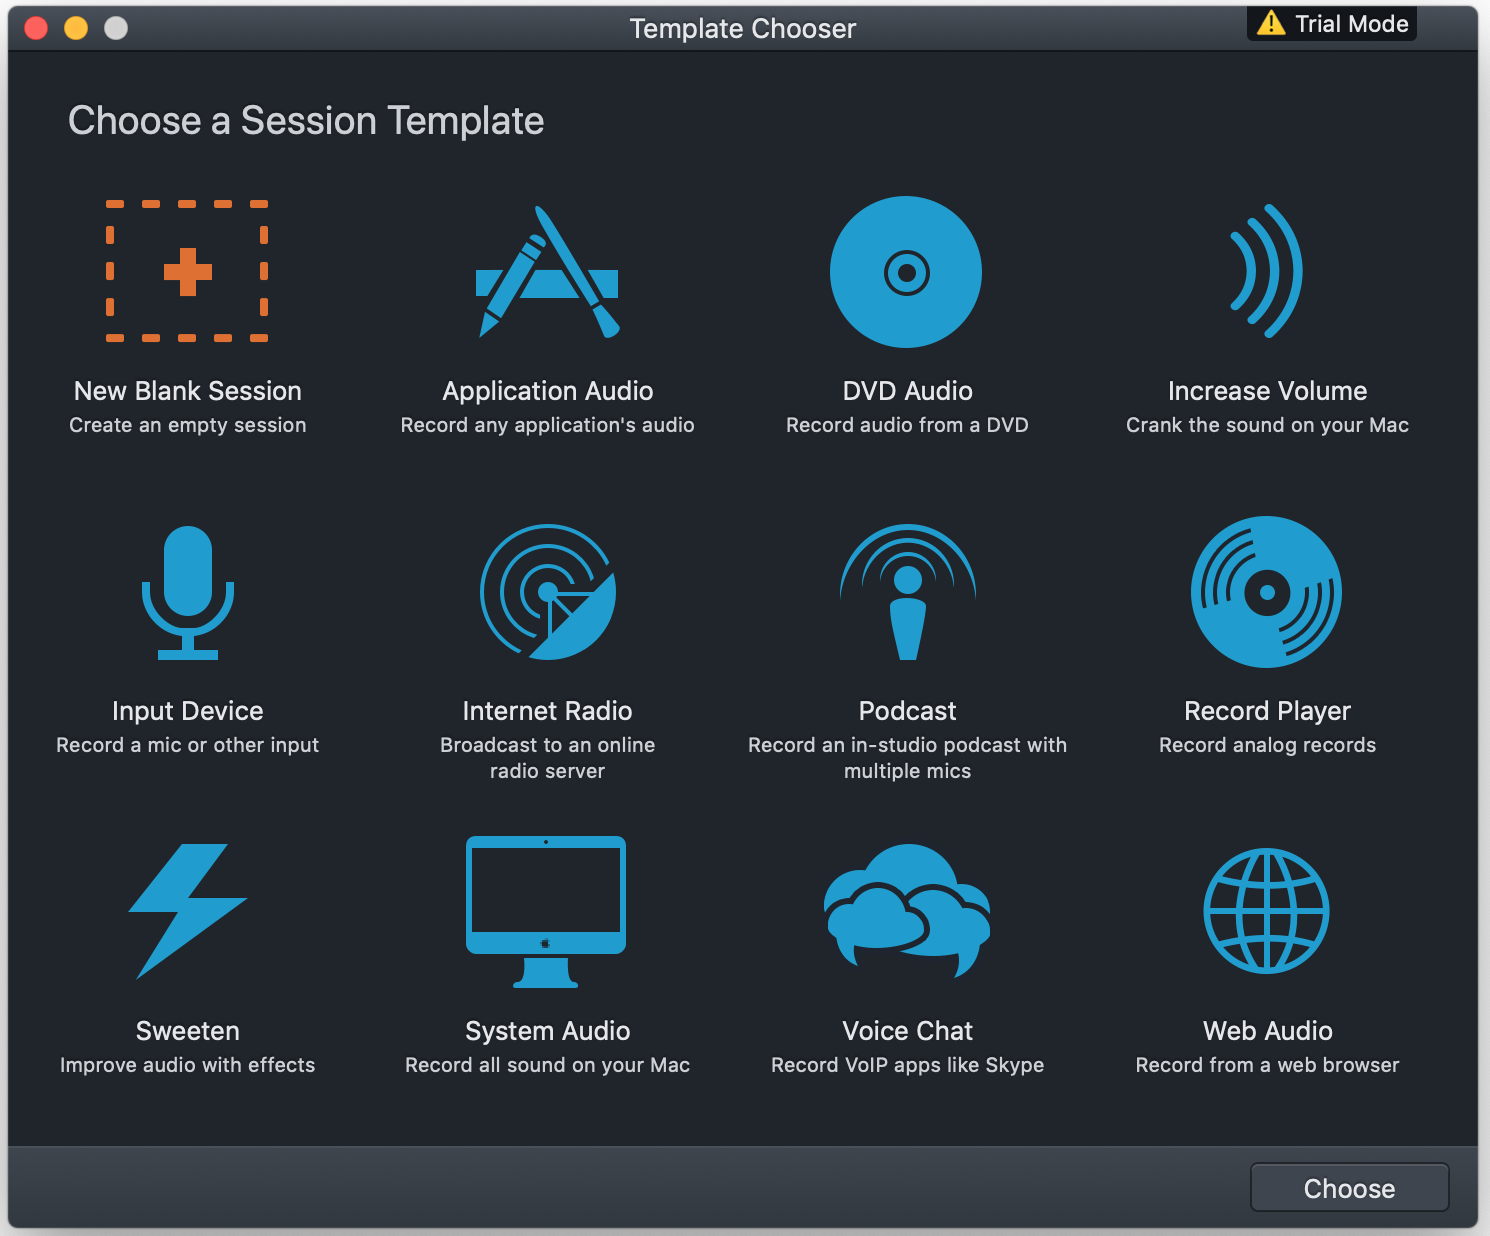Select the New Blank Session template icon
This screenshot has height=1236, width=1490.
[x=187, y=272]
